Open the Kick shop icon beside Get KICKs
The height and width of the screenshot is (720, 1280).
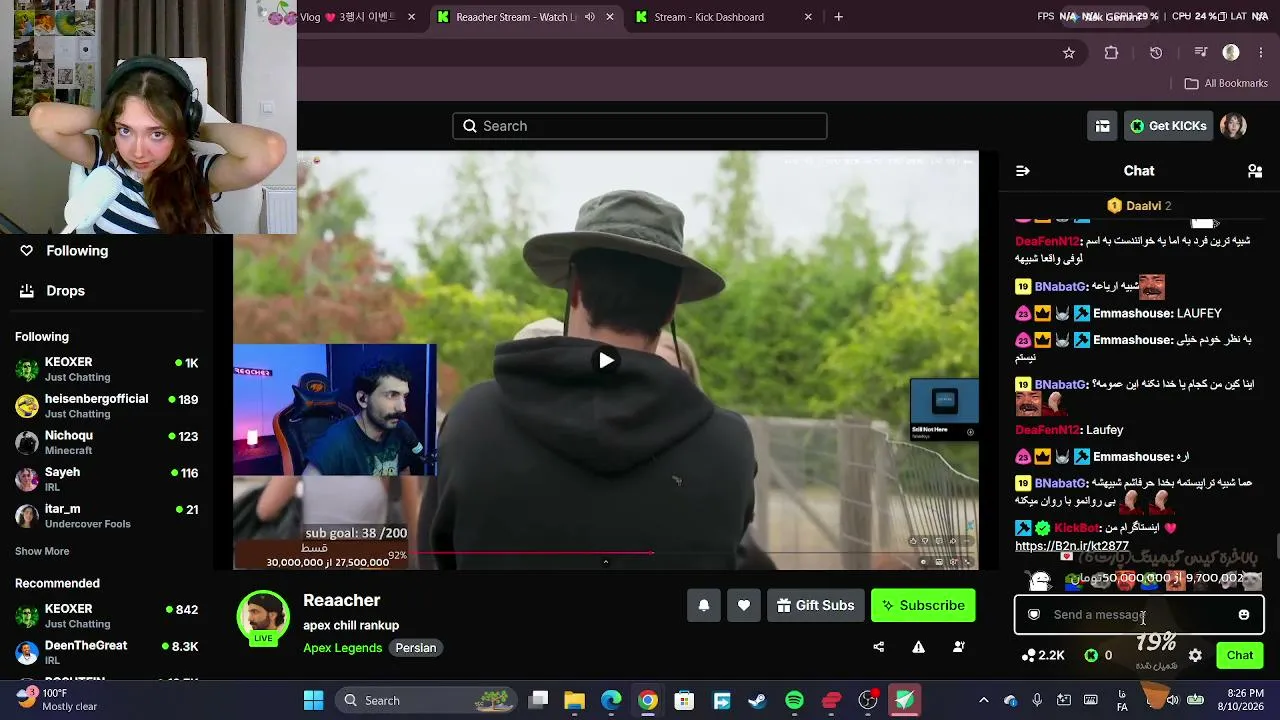click(x=1102, y=126)
